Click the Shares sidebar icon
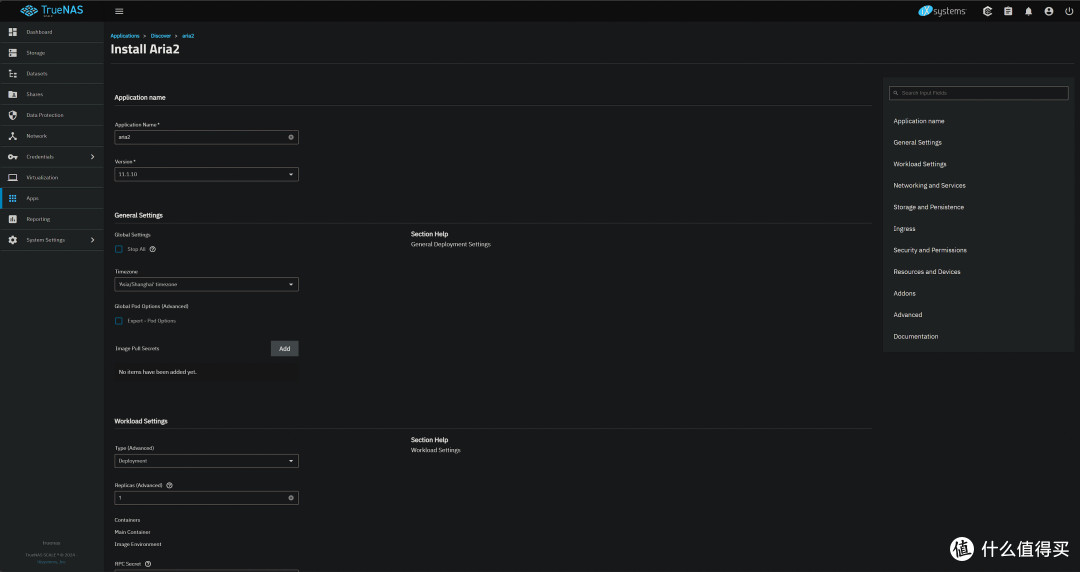The image size is (1080, 572). pyautogui.click(x=12, y=94)
